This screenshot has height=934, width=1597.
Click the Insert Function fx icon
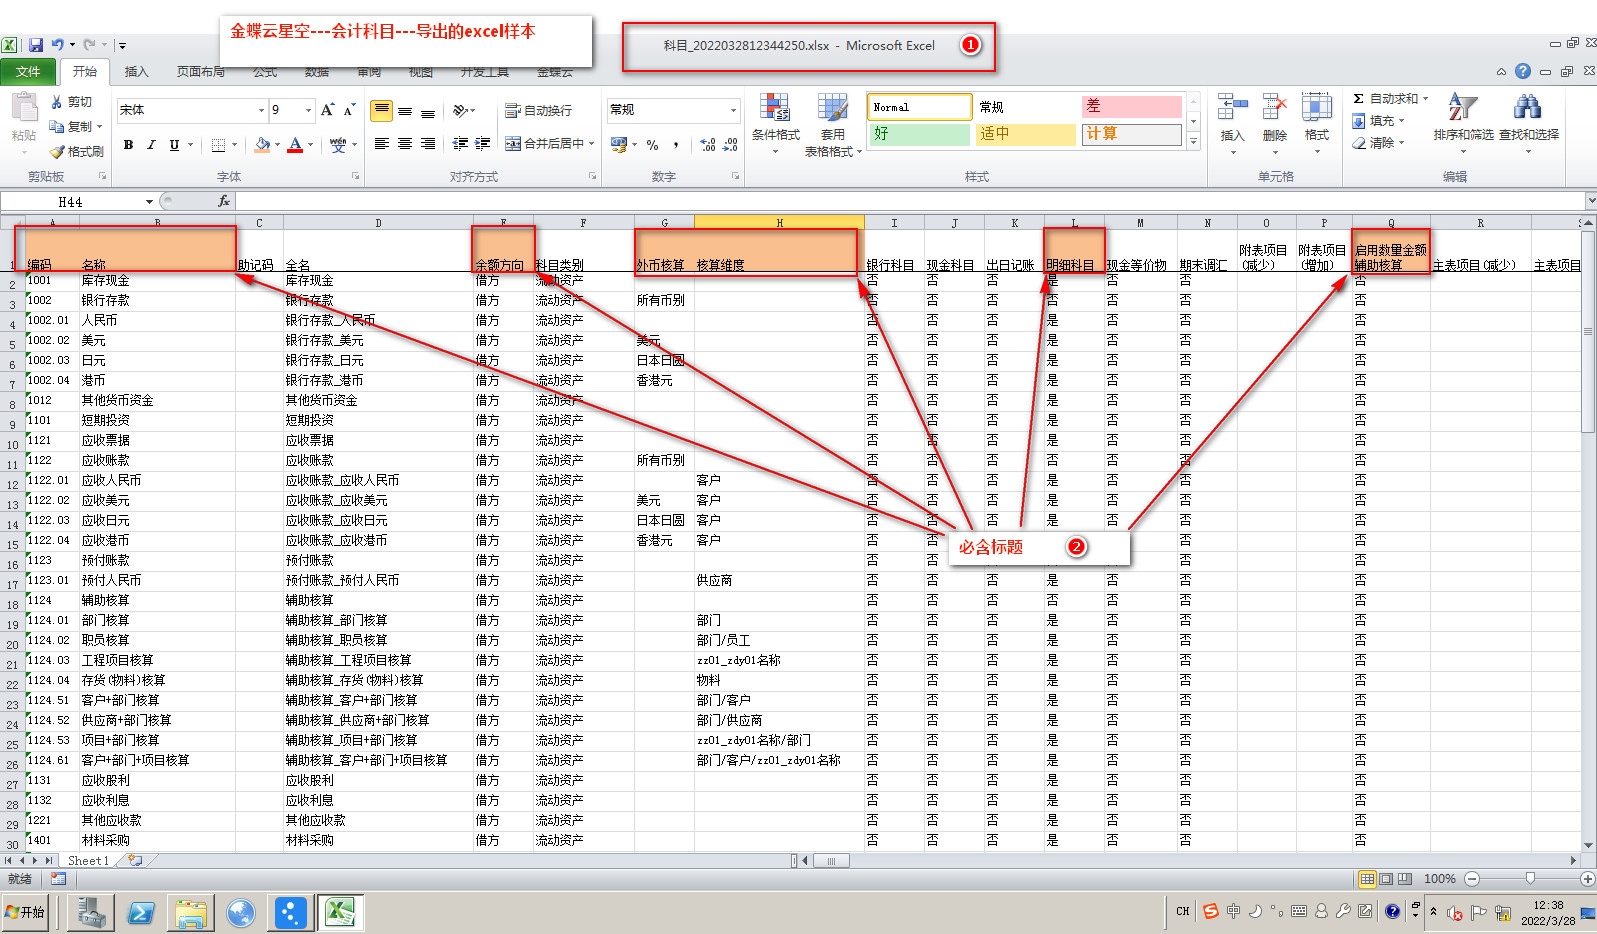[x=224, y=201]
